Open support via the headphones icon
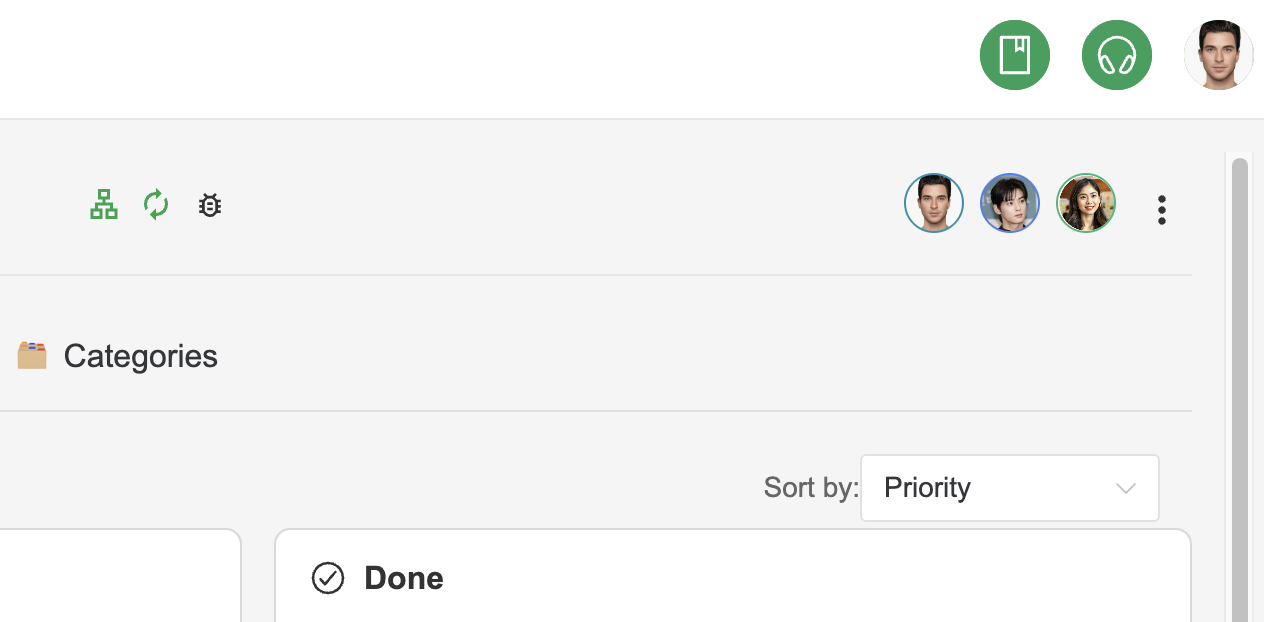Screen dimensions: 1264x622 click(1116, 55)
